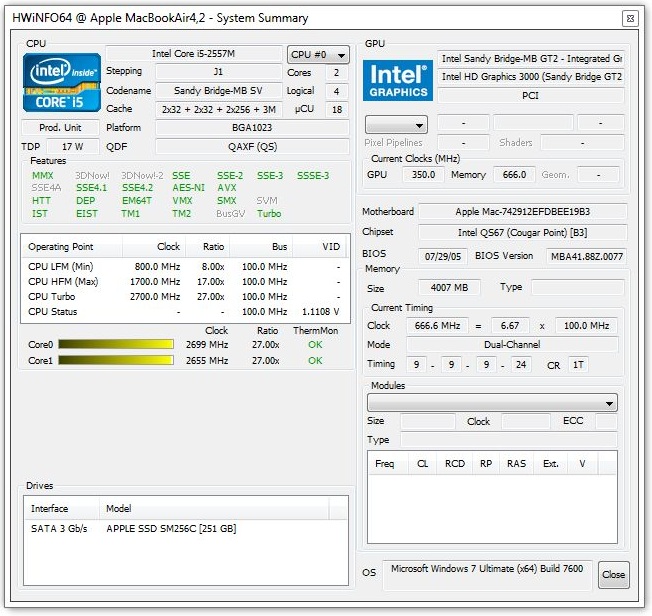Click the CL column header
This screenshot has height=616, width=652.
coord(422,463)
